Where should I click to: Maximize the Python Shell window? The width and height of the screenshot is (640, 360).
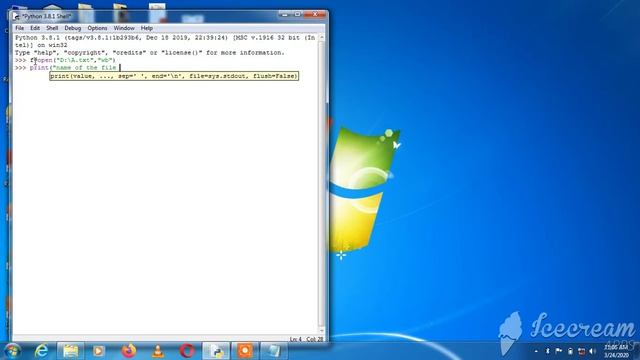(x=297, y=15)
